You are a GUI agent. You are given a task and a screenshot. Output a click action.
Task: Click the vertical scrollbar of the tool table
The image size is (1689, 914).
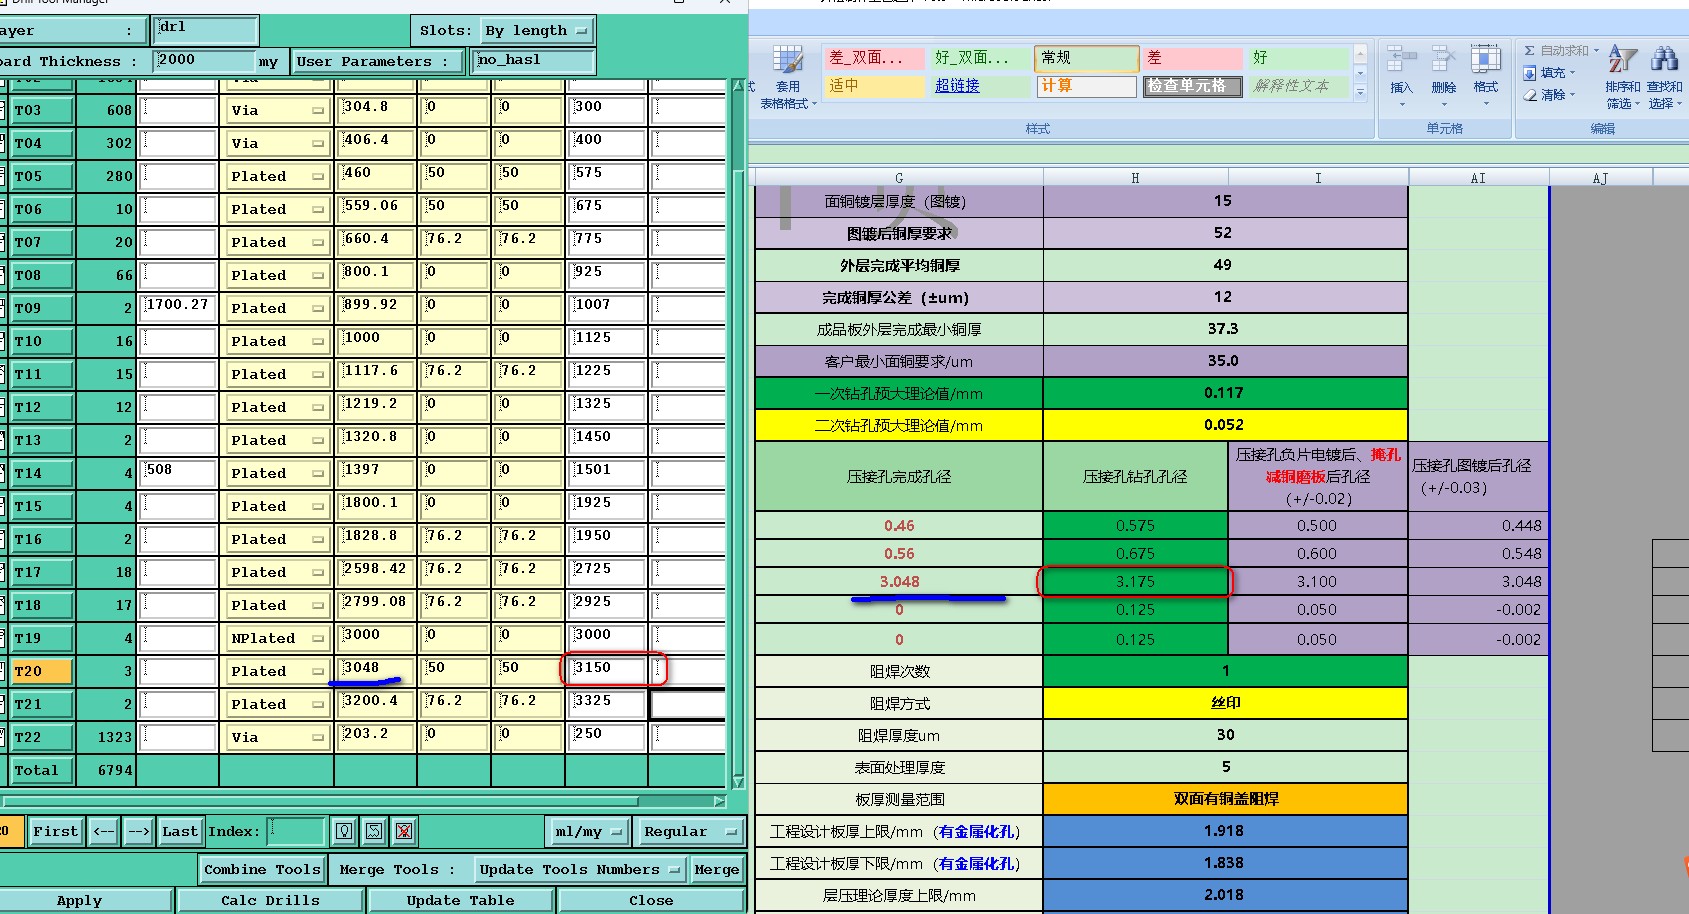click(x=739, y=432)
